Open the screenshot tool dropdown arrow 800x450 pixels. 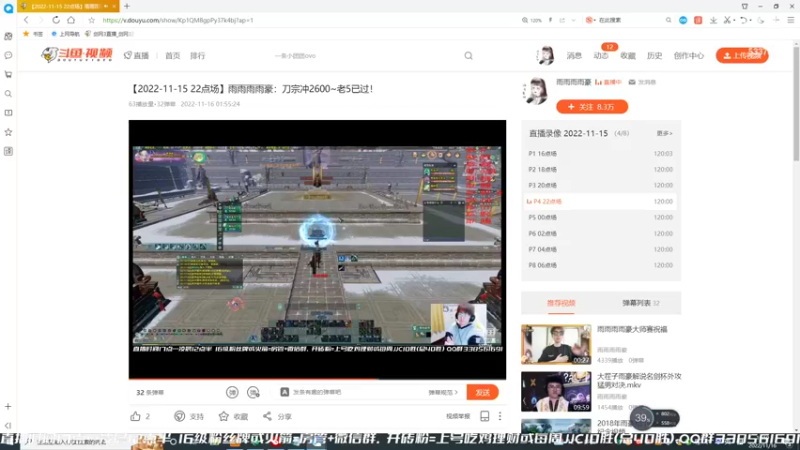pos(734,20)
